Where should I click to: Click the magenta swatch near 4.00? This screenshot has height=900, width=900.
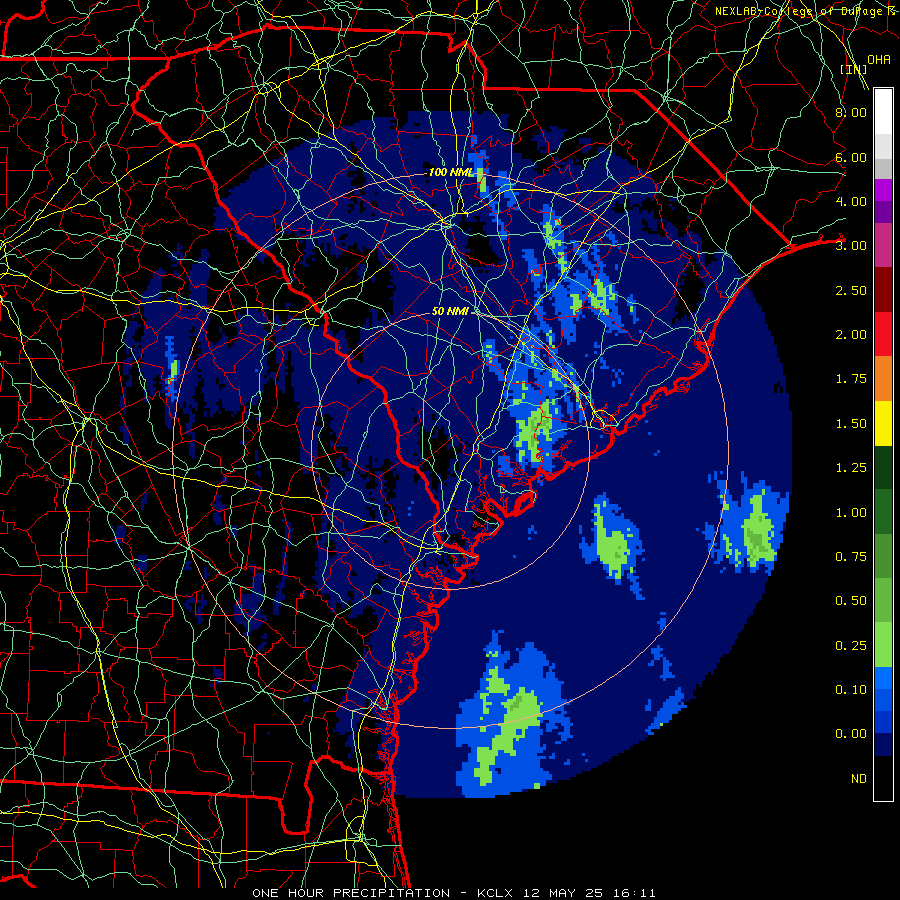883,190
